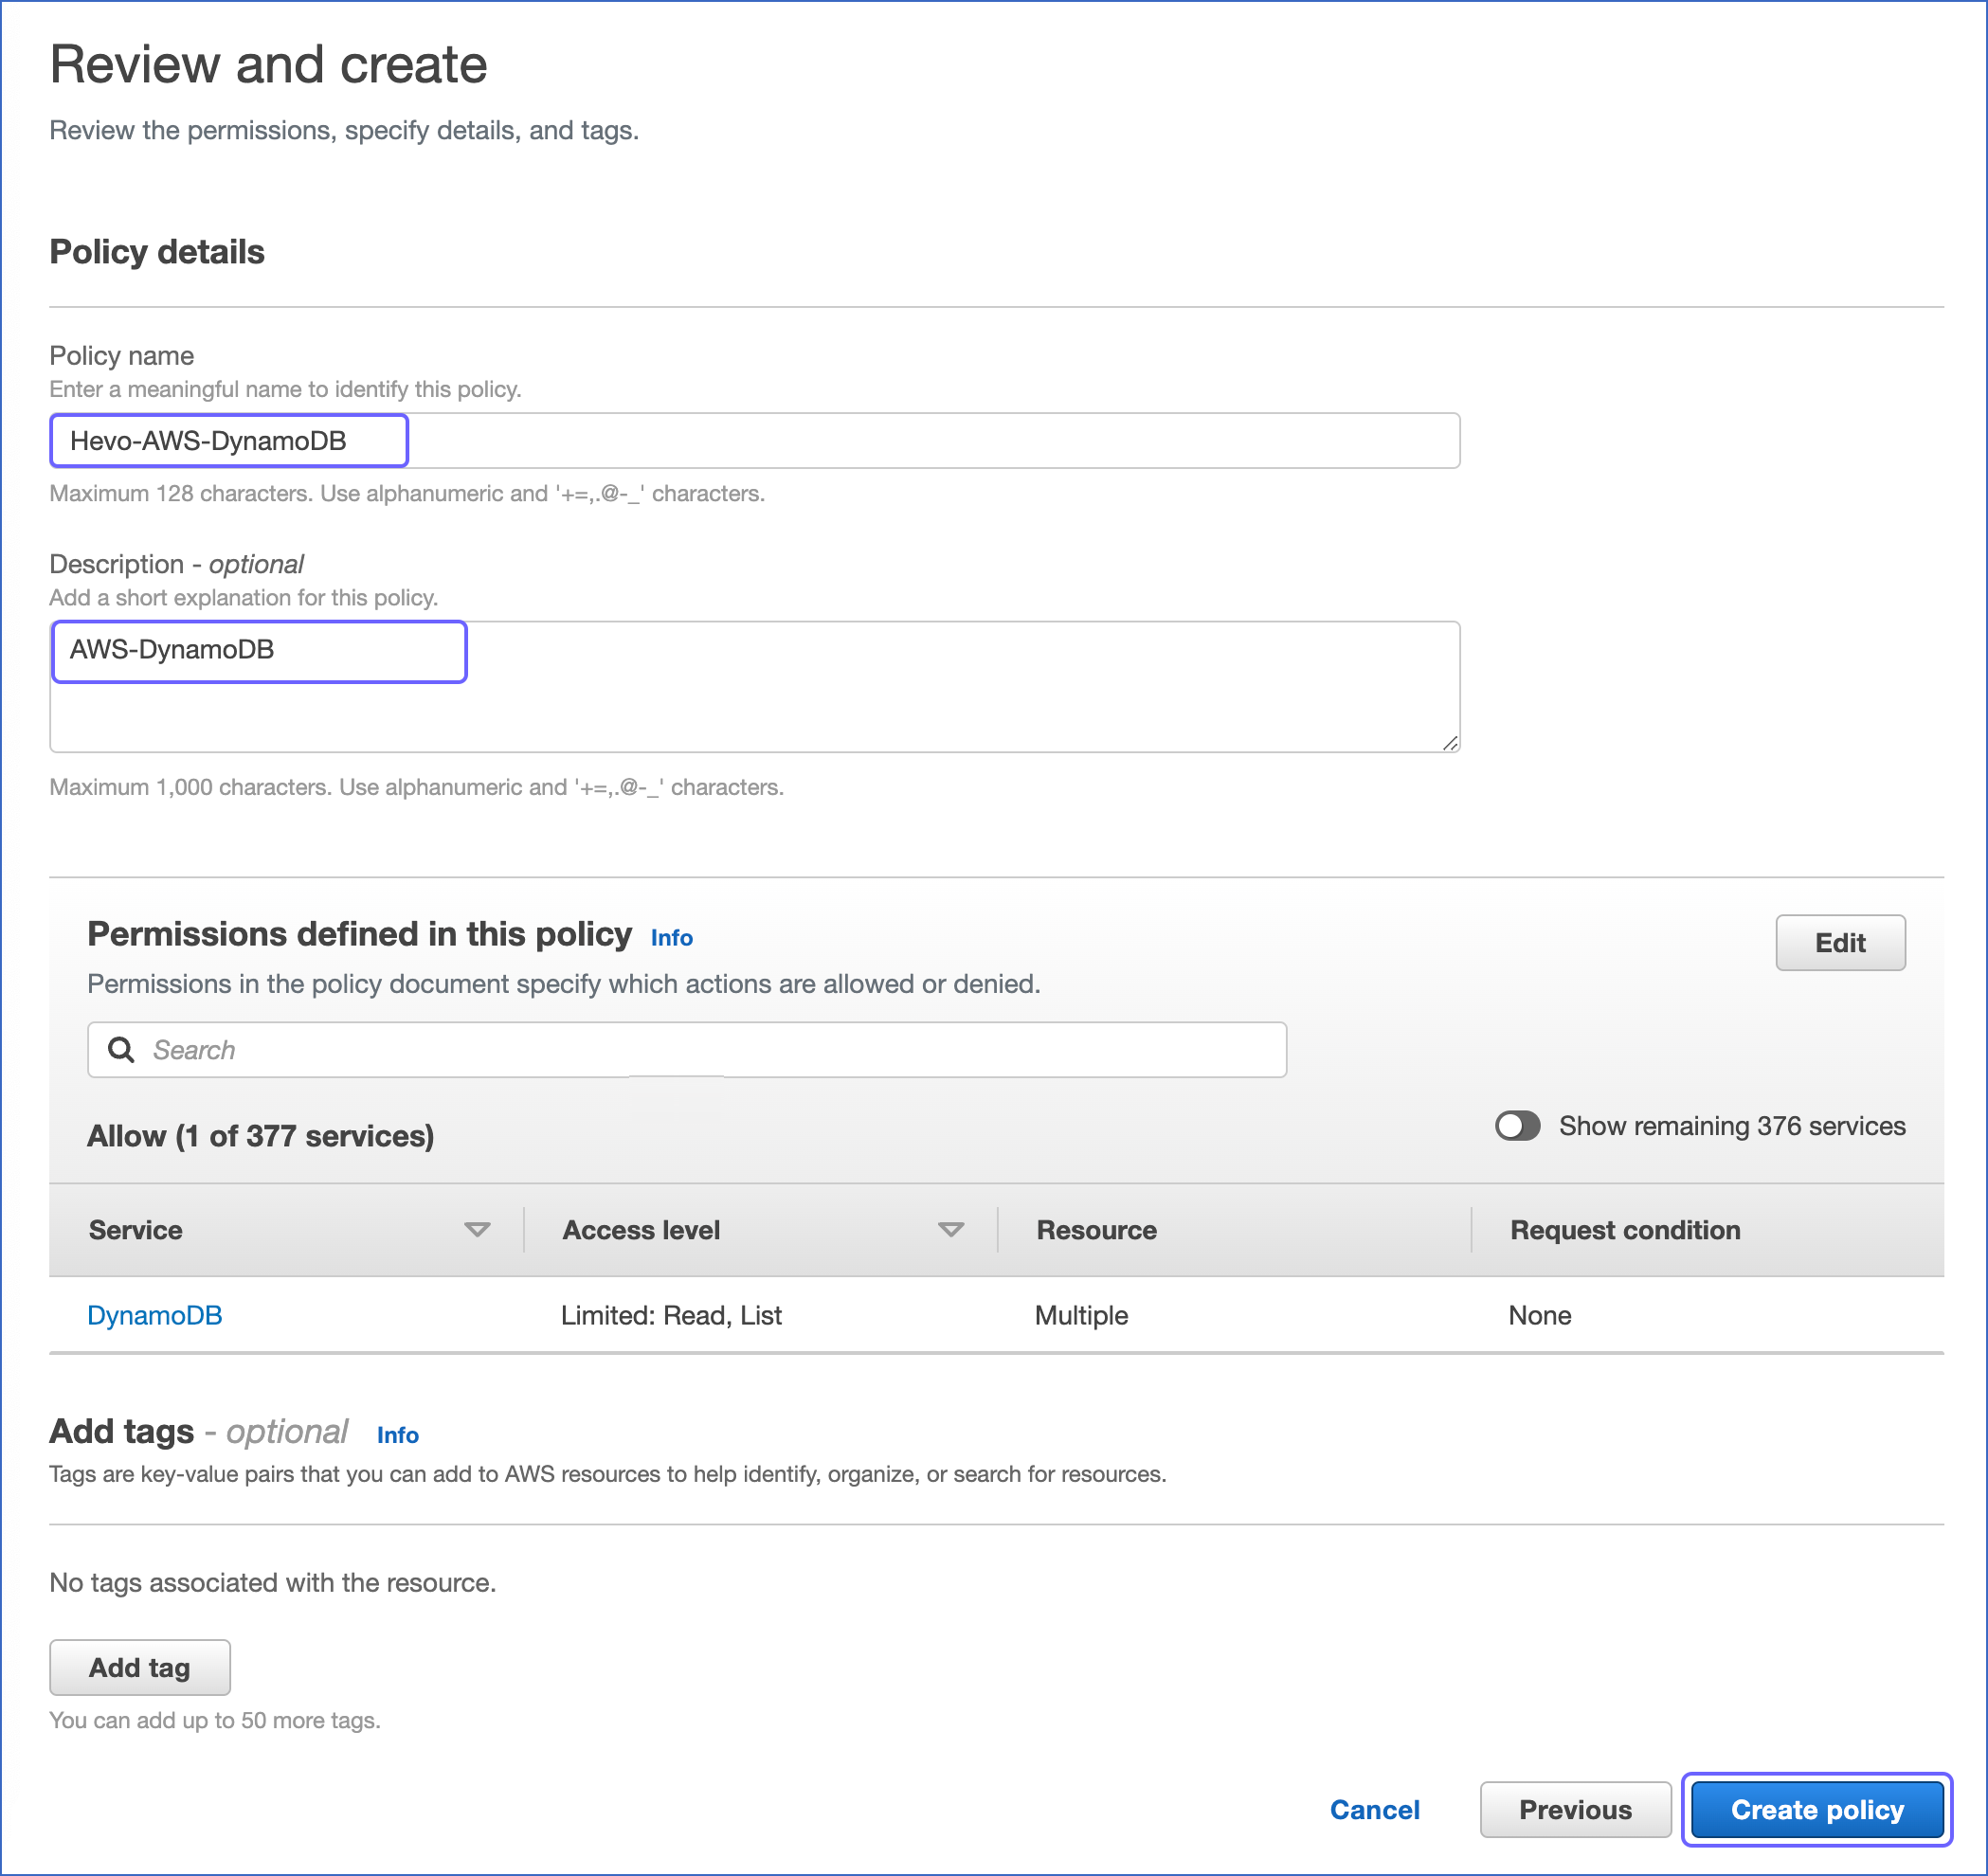
Task: Select the 'None' request condition cell
Action: point(1539,1314)
